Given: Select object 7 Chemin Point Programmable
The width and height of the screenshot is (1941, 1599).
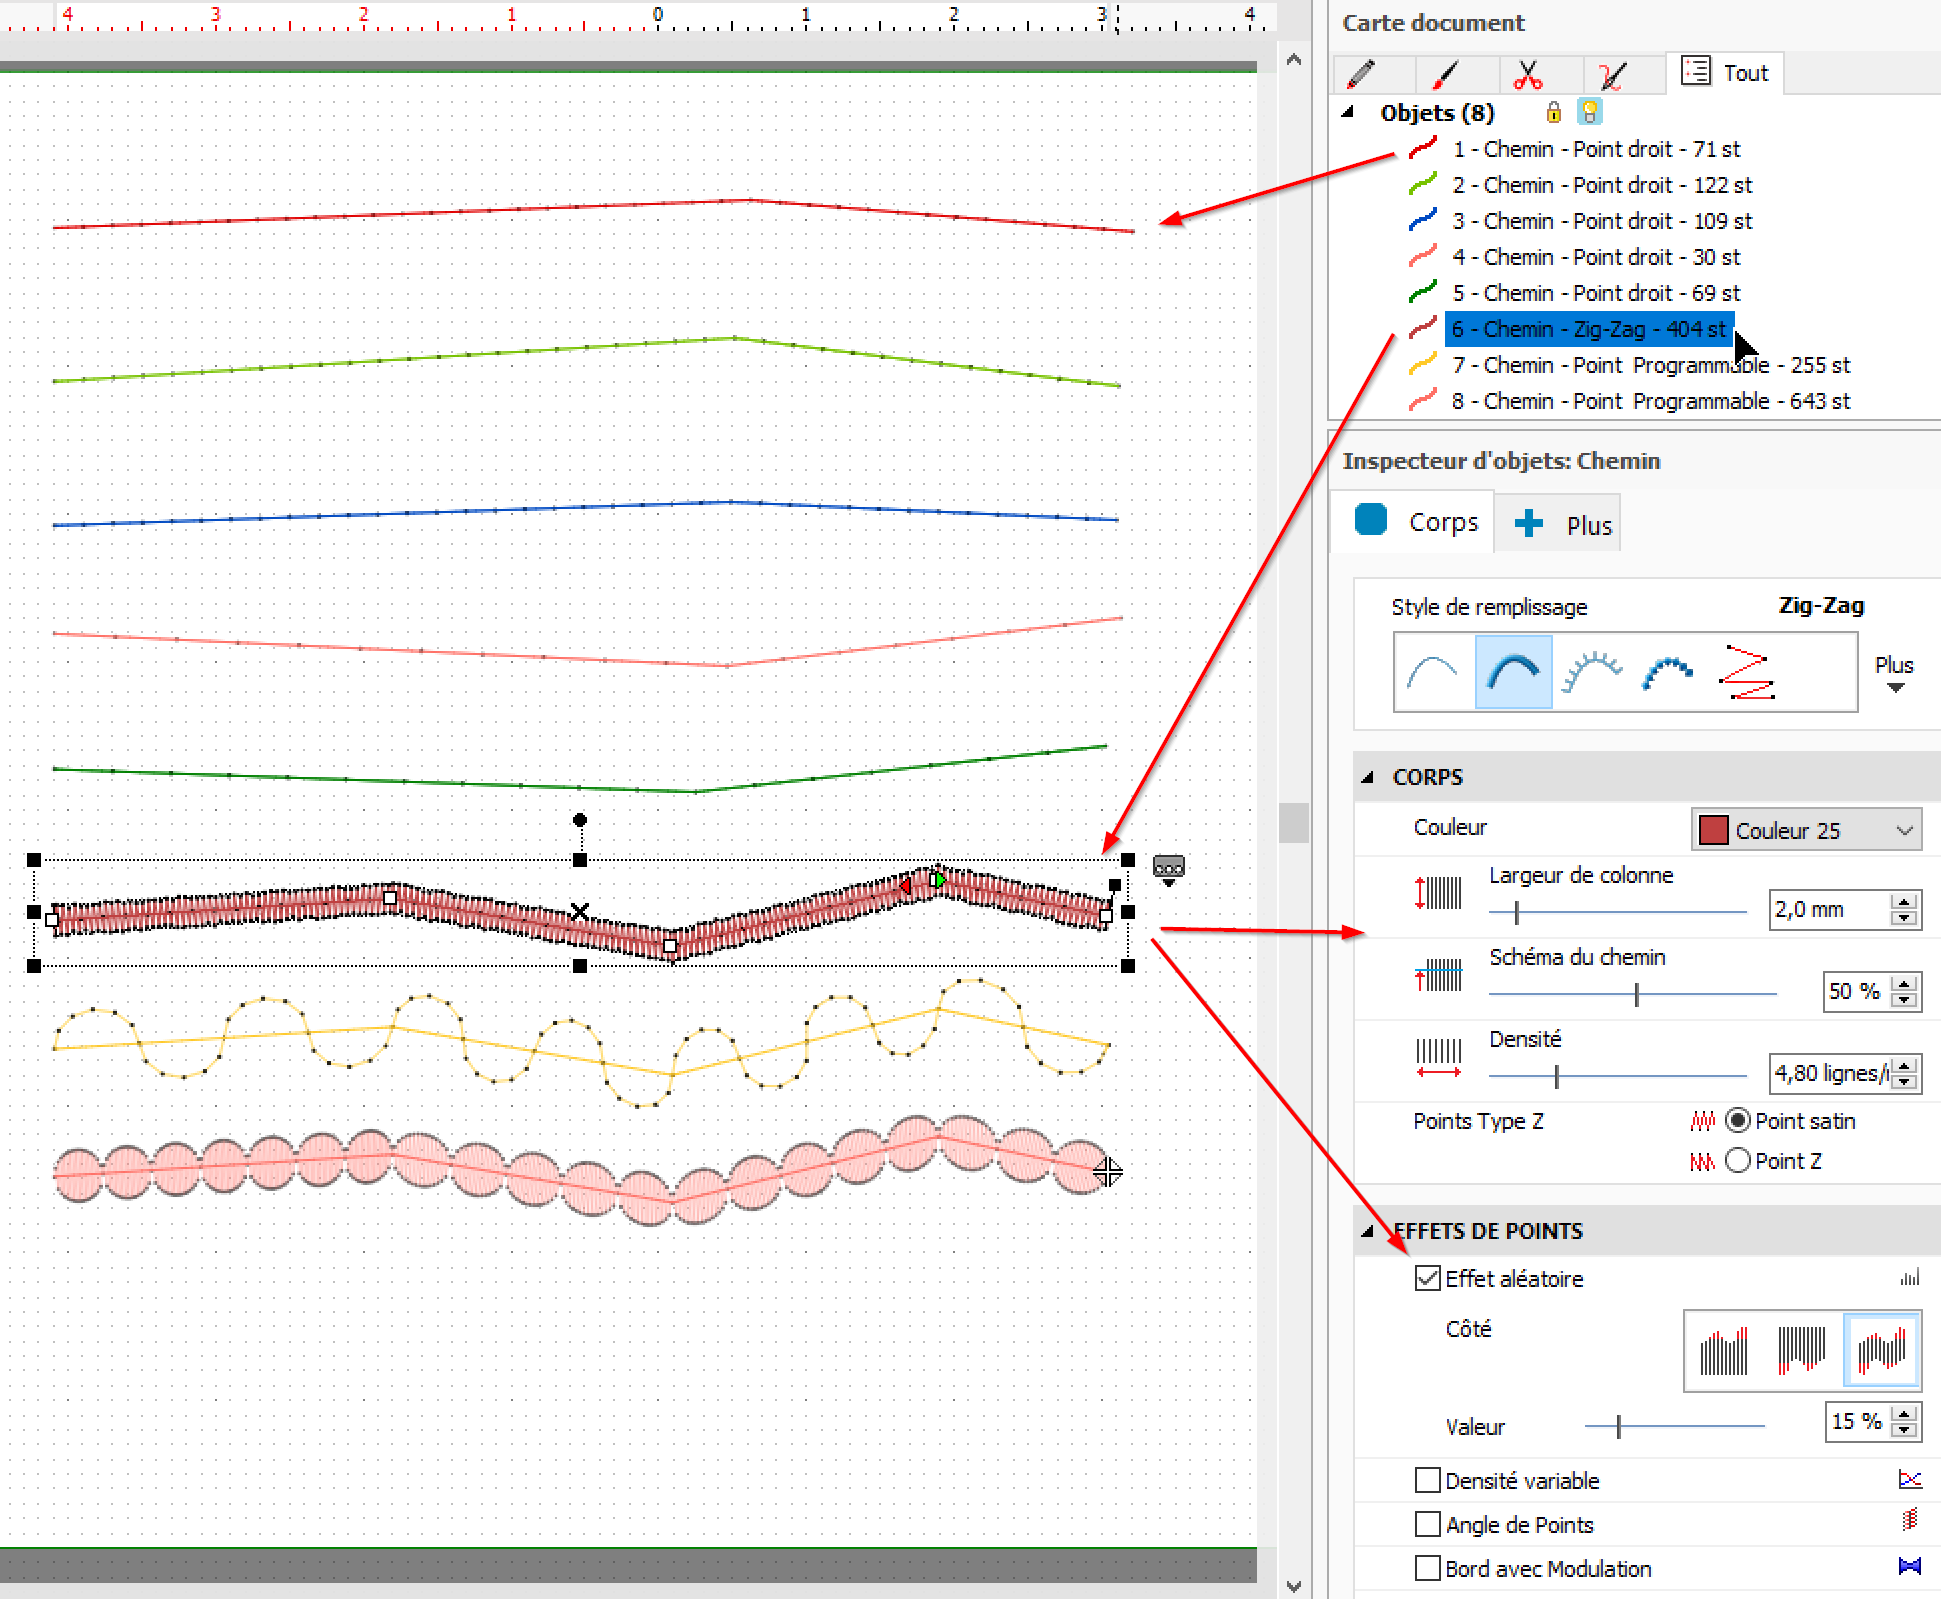Looking at the screenshot, I should coord(1650,365).
